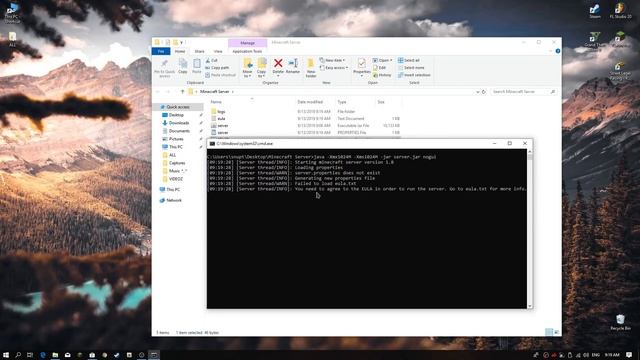640x360 pixels.
Task: Sort by the Type column header
Action: pyautogui.click(x=342, y=102)
